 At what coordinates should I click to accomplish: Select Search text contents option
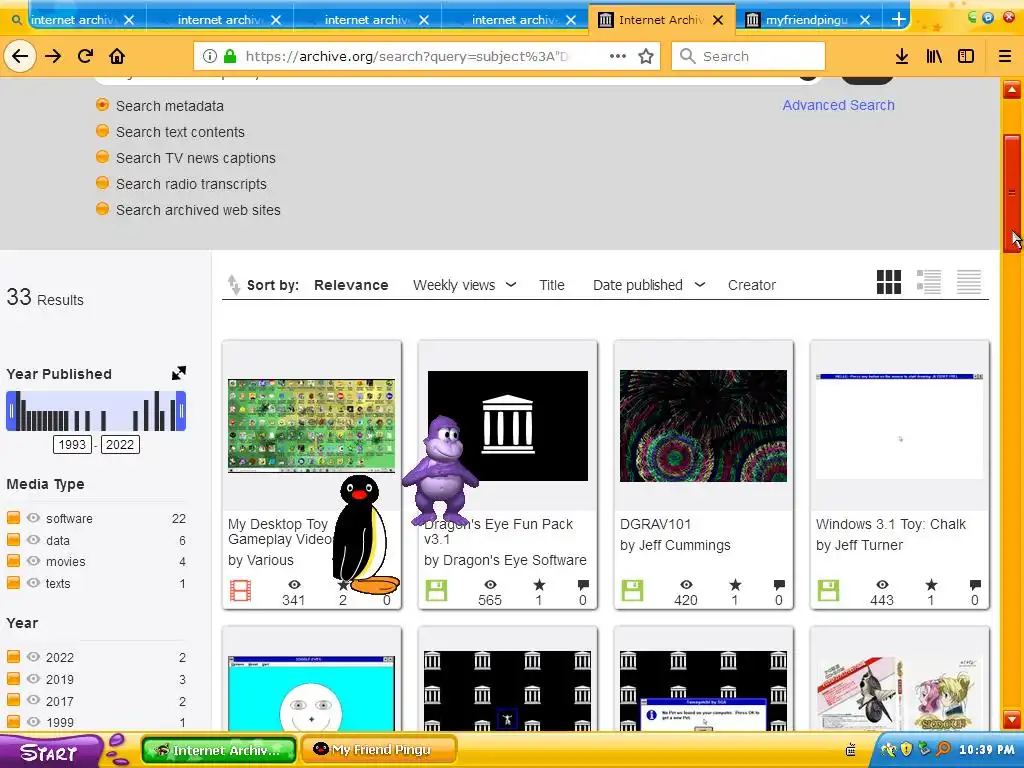(x=102, y=131)
